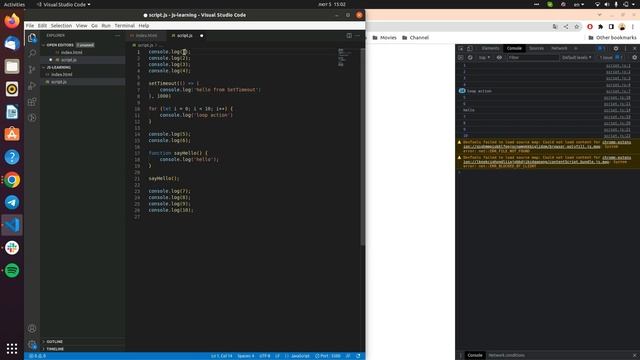Image resolution: width=640 pixels, height=360 pixels.
Task: Click DevTools inspect element icon
Action: coord(461,48)
